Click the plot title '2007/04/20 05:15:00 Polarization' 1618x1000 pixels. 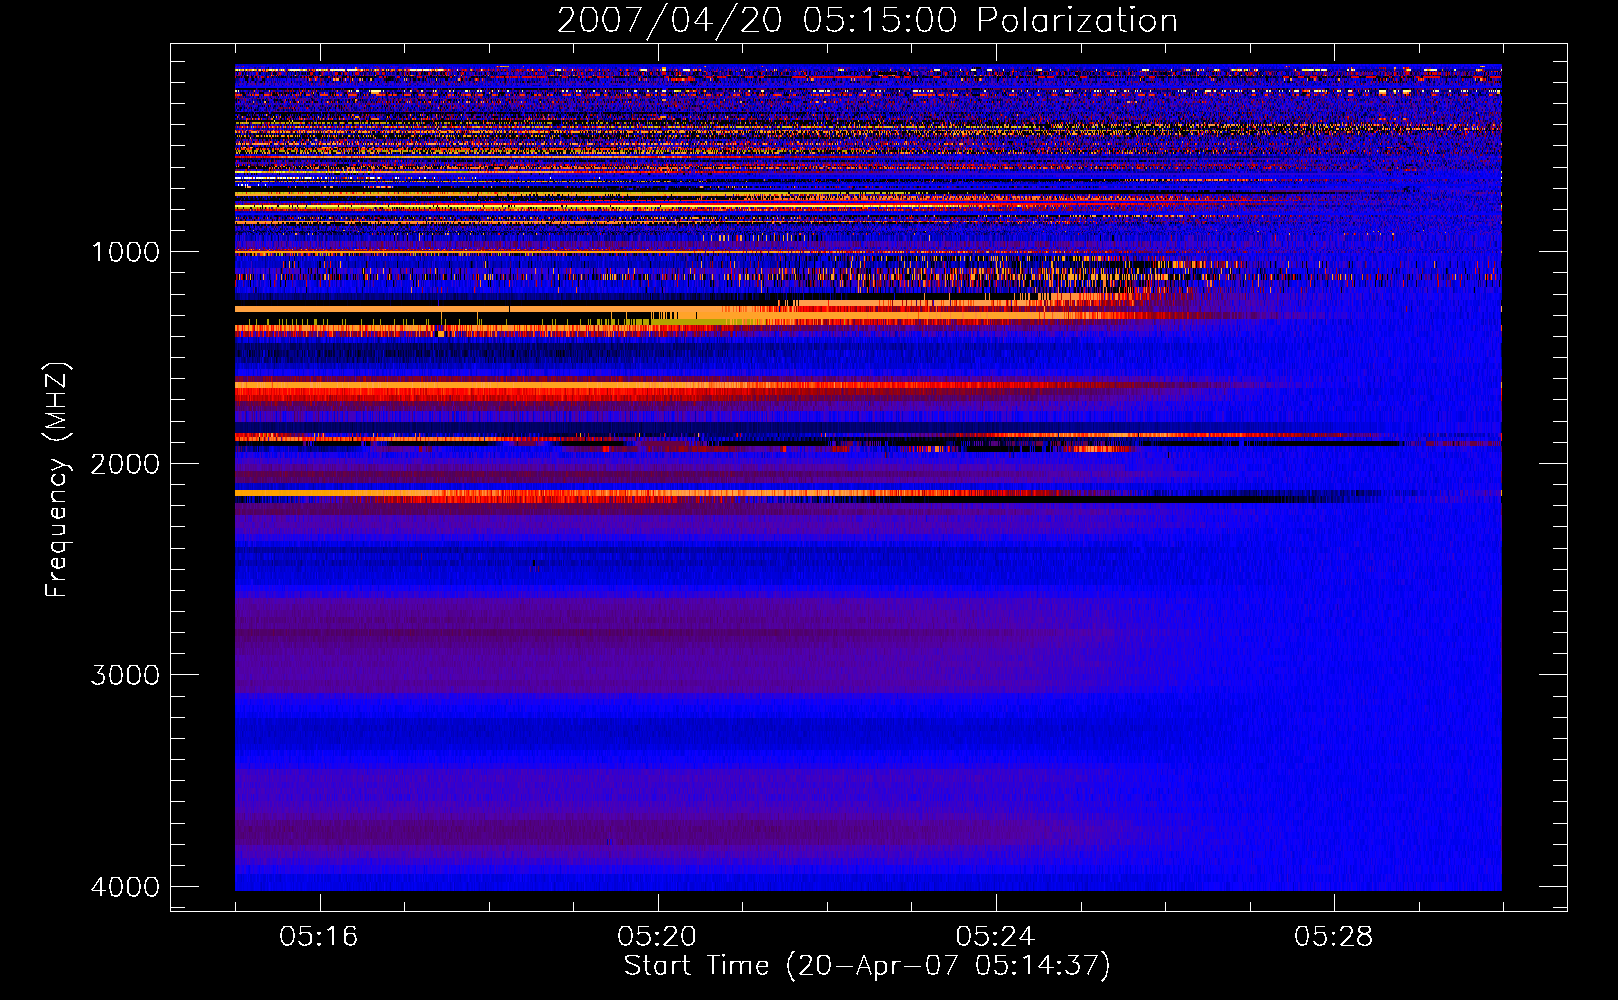(867, 20)
